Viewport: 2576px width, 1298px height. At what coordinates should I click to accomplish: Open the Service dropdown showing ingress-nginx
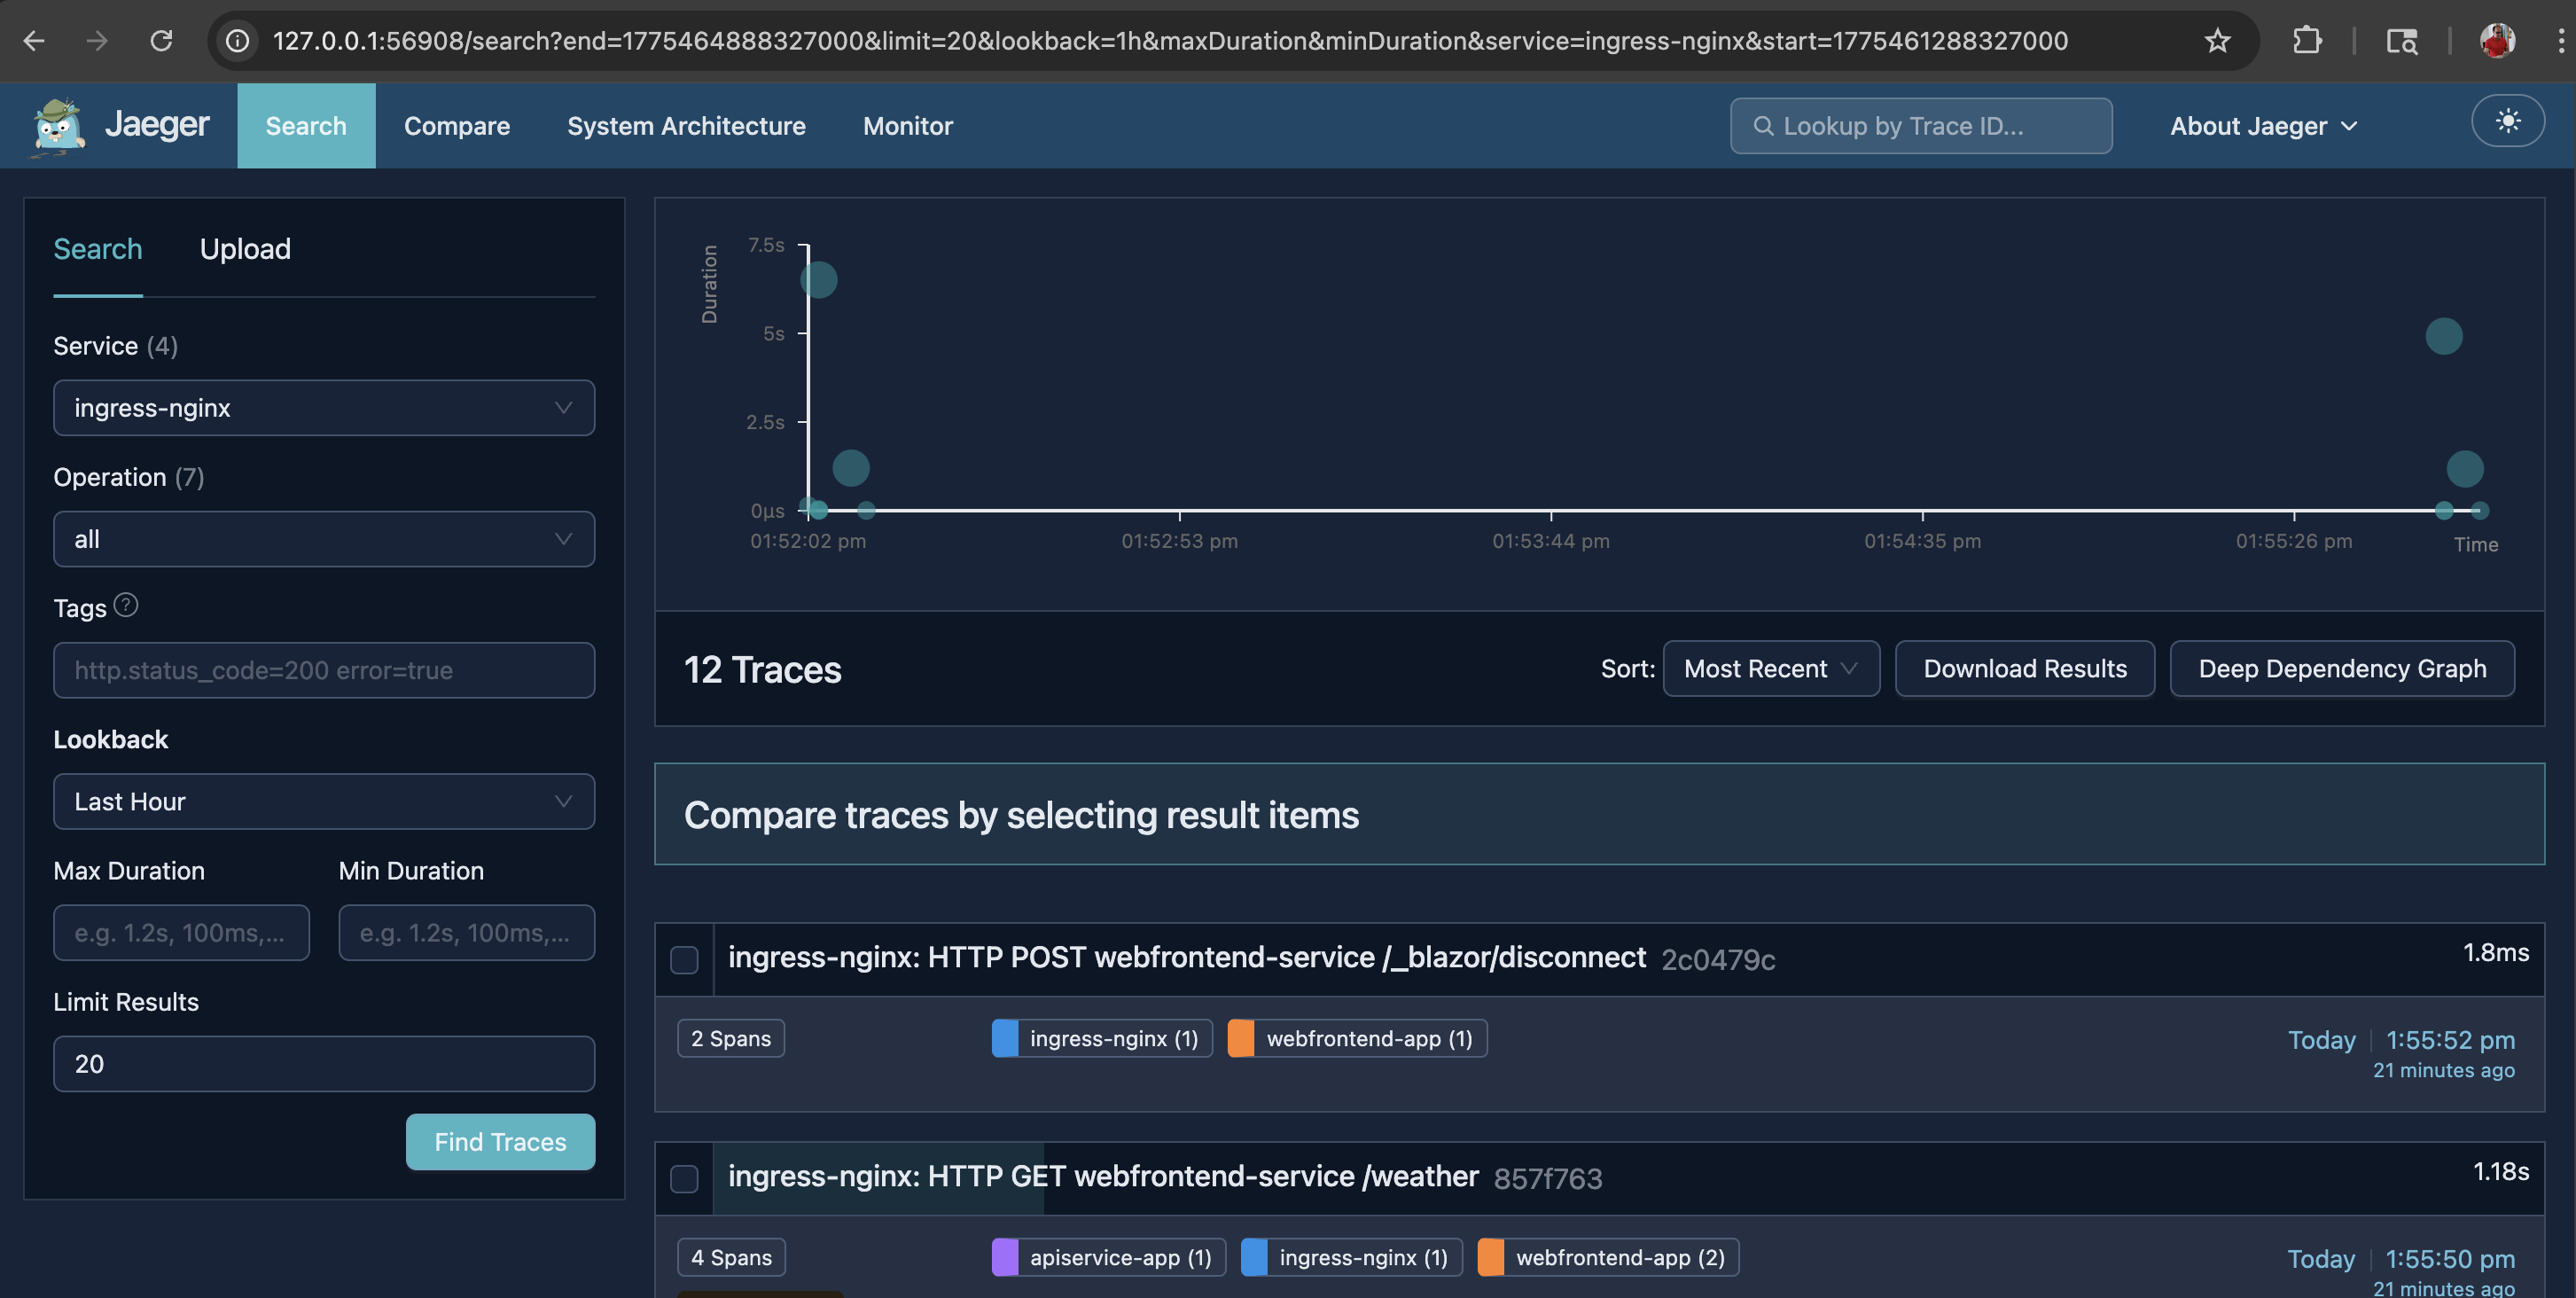(323, 408)
